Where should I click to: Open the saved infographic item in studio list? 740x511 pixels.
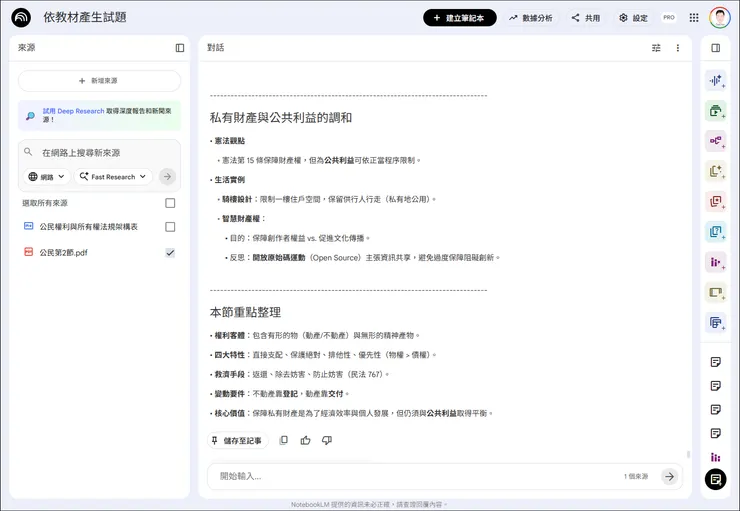coord(715,457)
